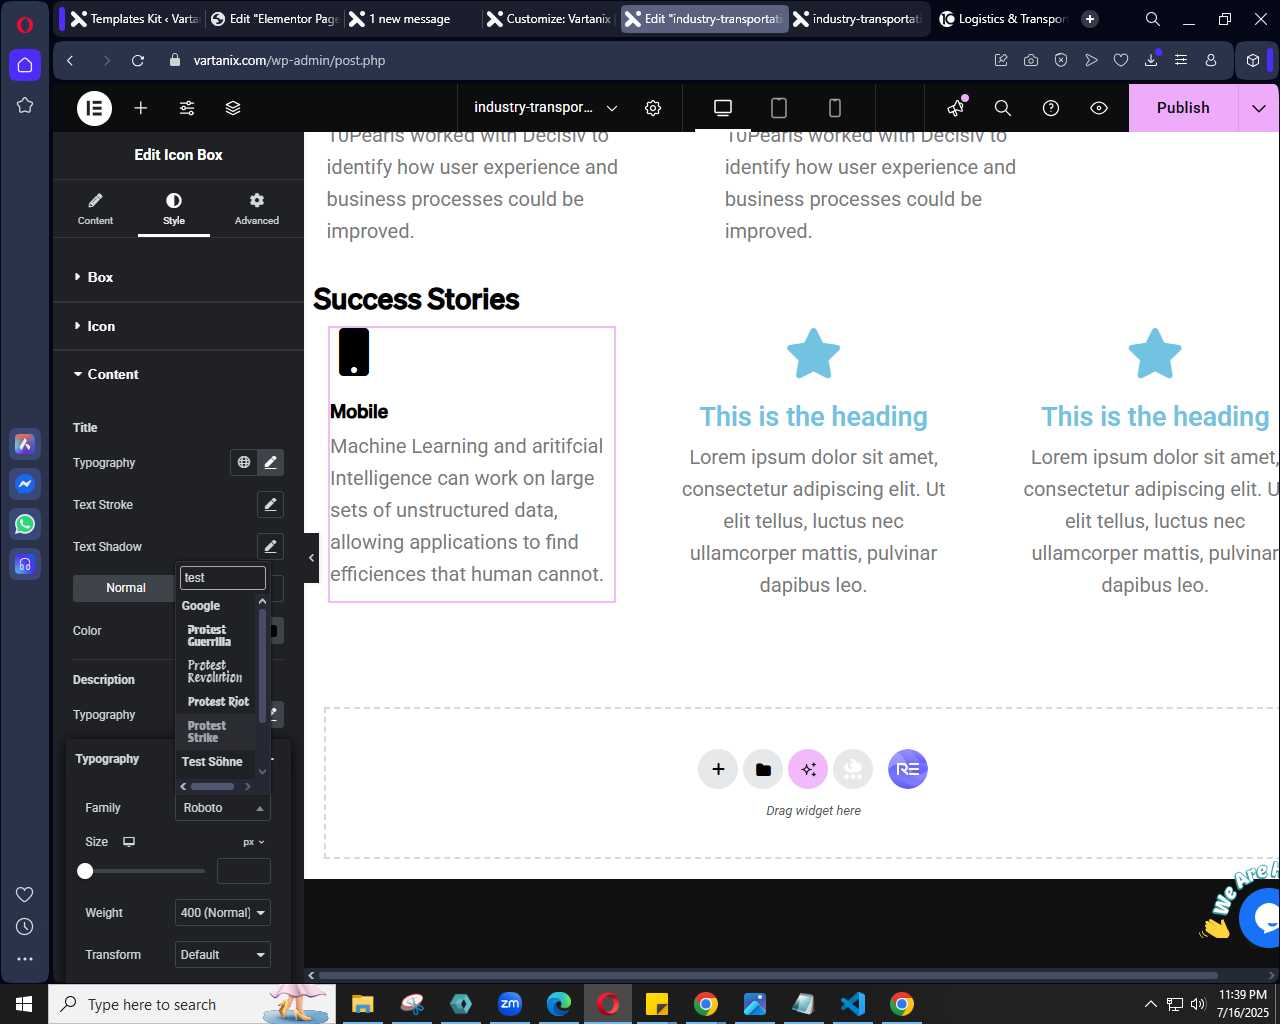The height and width of the screenshot is (1024, 1280).
Task: Click the browser snapshot camera icon
Action: pyautogui.click(x=1031, y=60)
